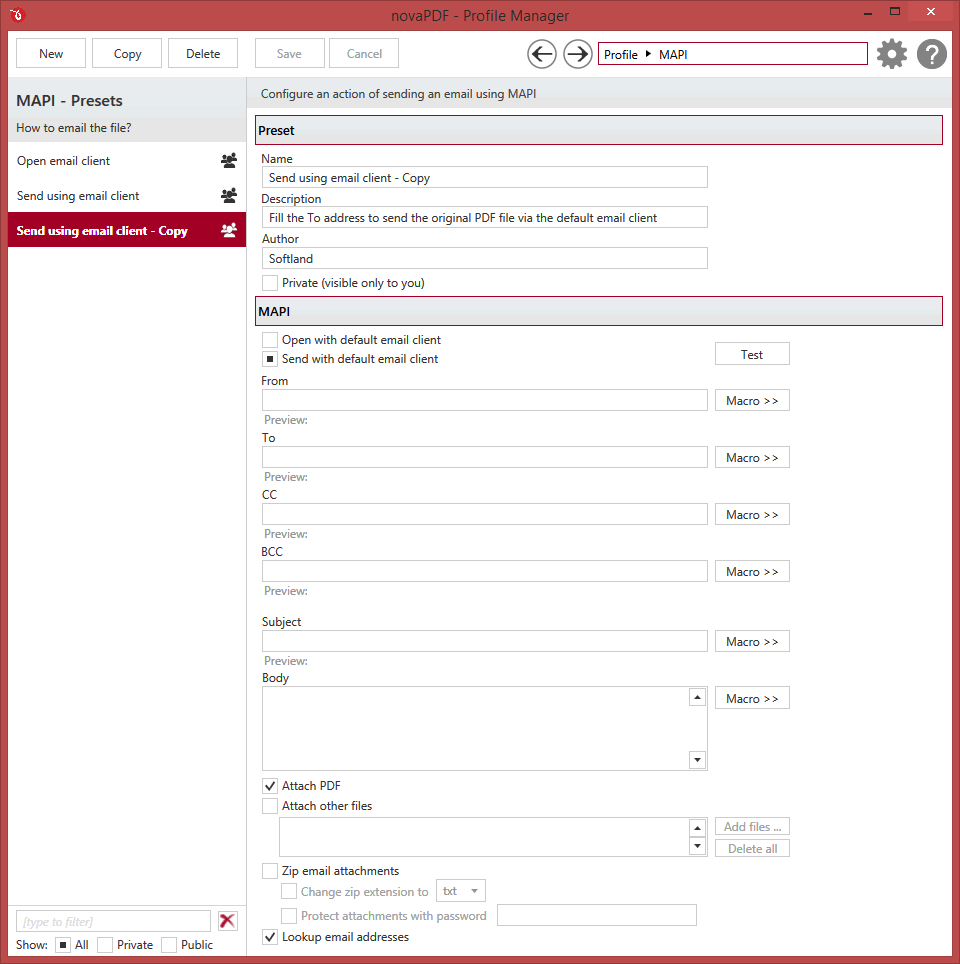Open the zip extension dropdown
Screen dimensions: 960x964
[x=461, y=891]
